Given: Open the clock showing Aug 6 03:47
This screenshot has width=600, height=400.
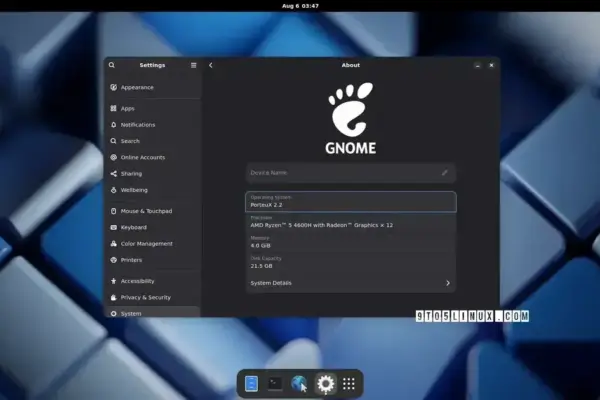Looking at the screenshot, I should (x=300, y=6).
